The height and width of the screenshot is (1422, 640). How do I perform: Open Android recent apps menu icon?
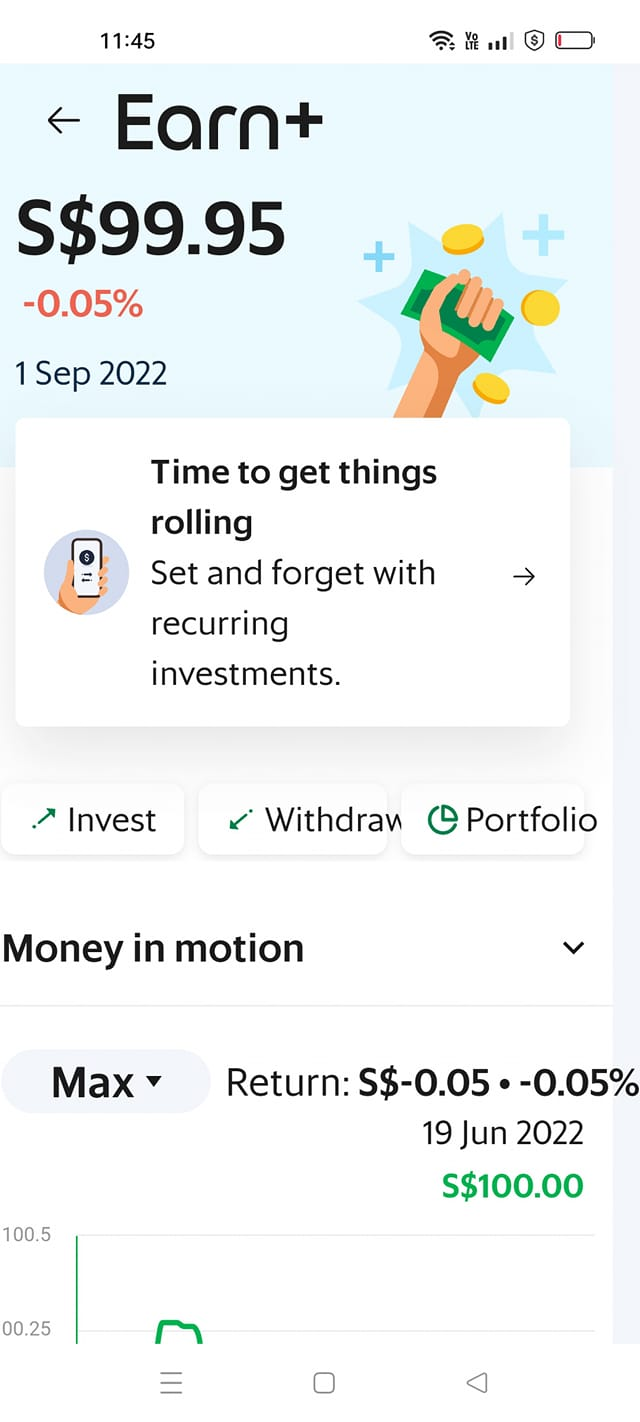click(172, 1382)
